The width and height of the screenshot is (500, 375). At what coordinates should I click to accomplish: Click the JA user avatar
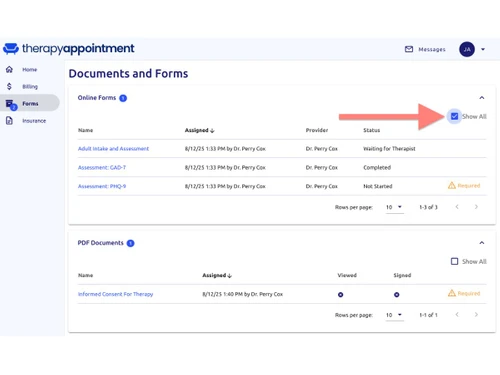[467, 49]
